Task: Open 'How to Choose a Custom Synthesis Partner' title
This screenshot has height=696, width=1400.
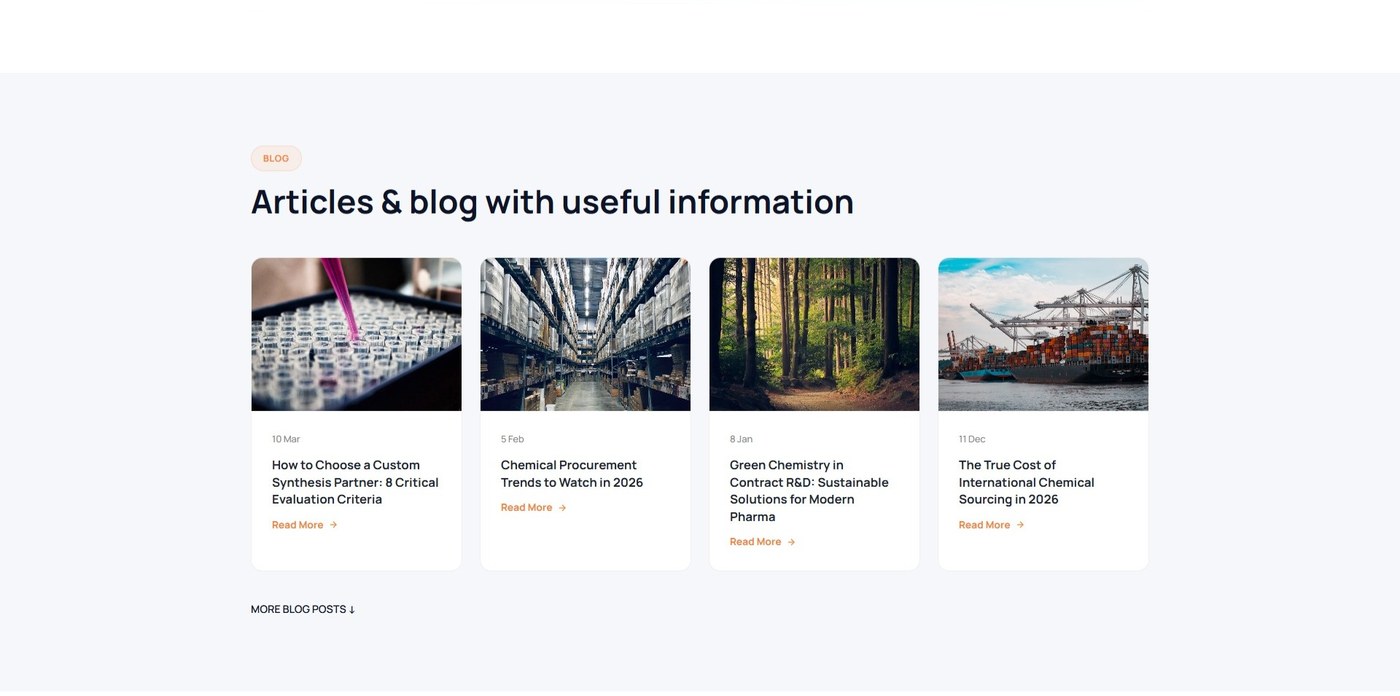Action: [355, 482]
